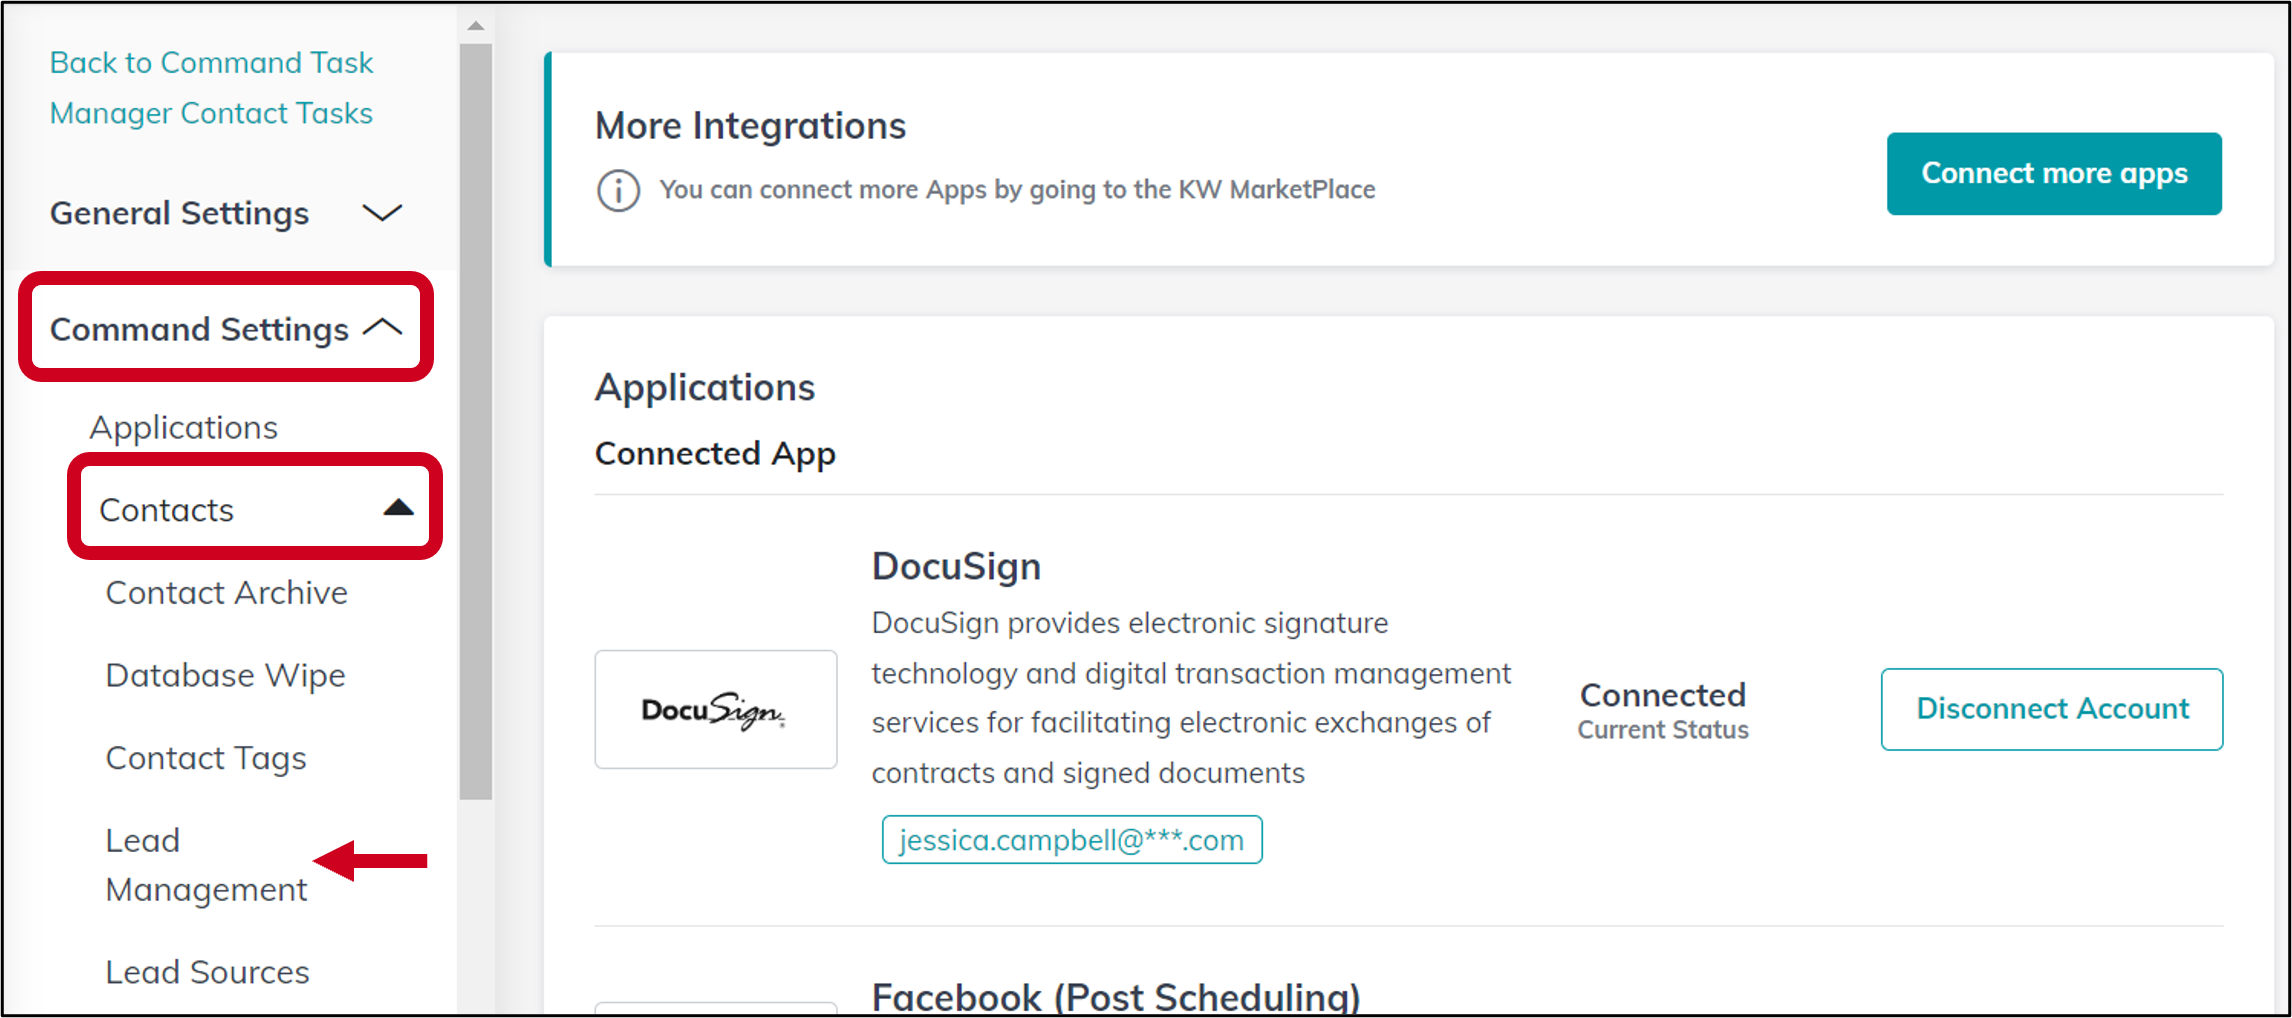Click the General Settings heading

[180, 213]
